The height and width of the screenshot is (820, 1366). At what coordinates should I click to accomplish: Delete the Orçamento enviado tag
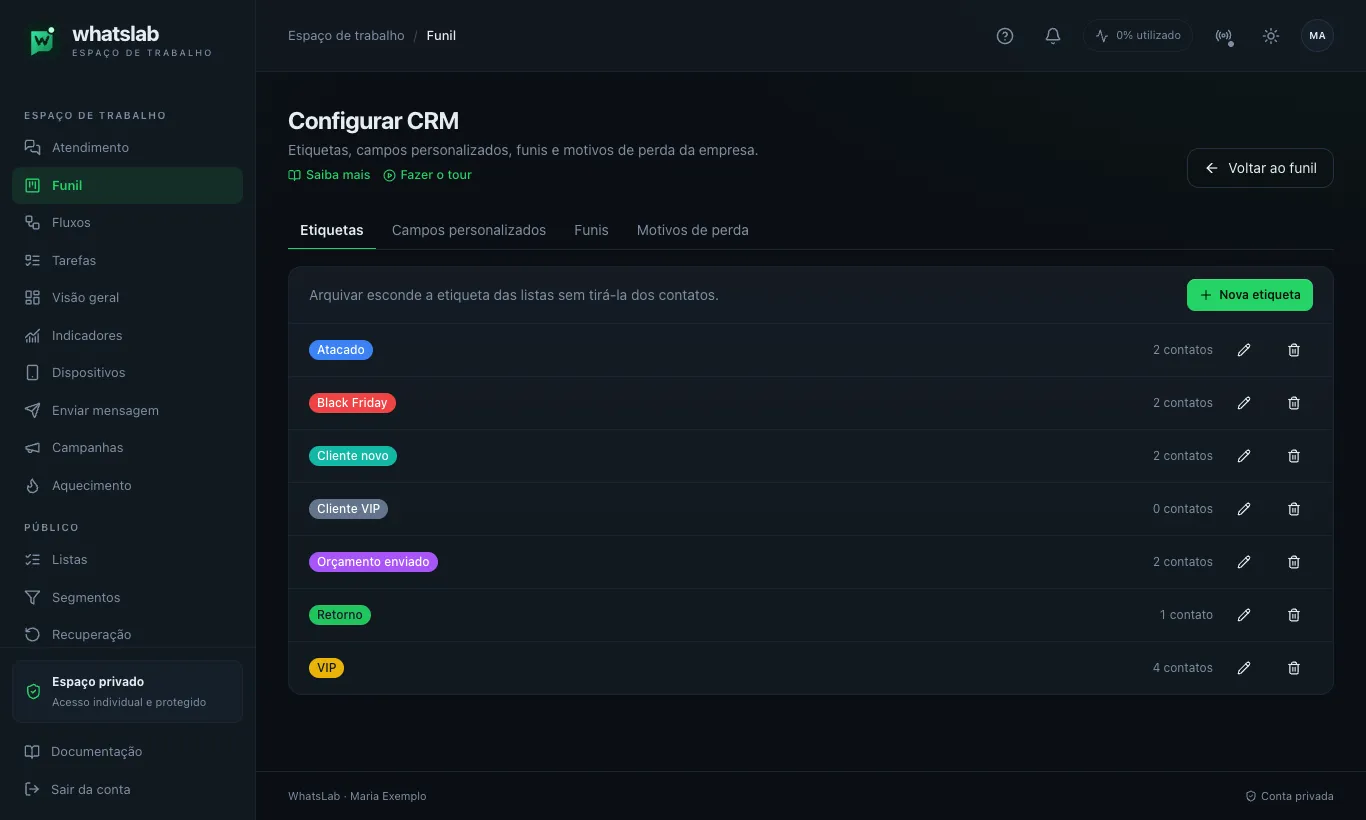(1294, 562)
